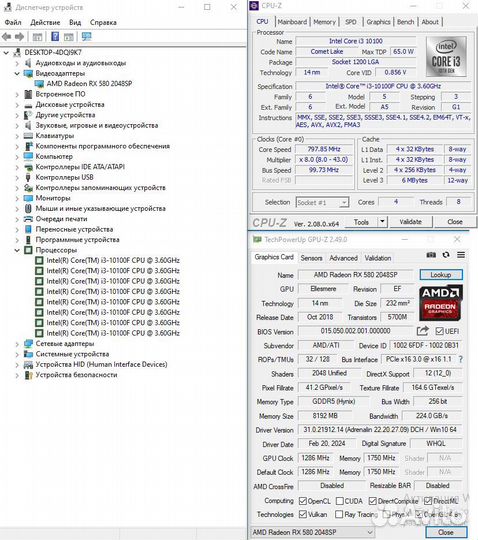Viewport: 478px width, 540px height.
Task: Click the Мониторы monitor icon
Action: click(x=28, y=198)
